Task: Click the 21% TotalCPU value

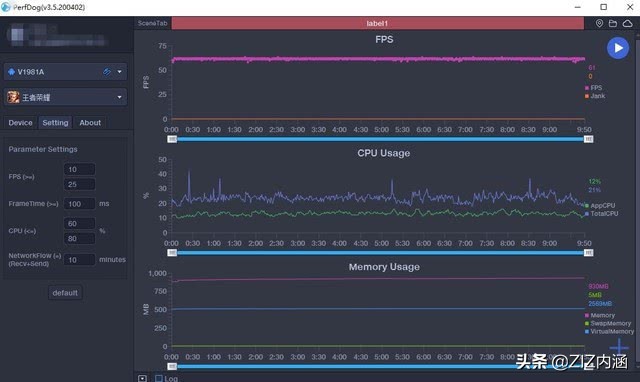Action: point(594,190)
